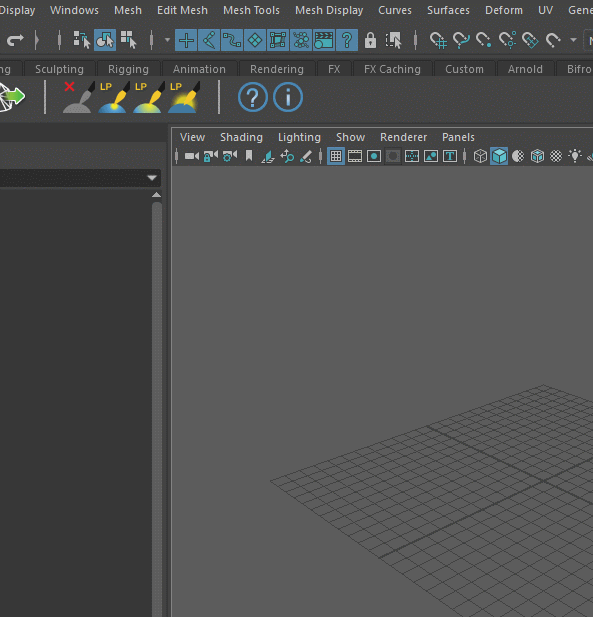Open viewport Lighting menu
The width and height of the screenshot is (593, 617).
[299, 137]
